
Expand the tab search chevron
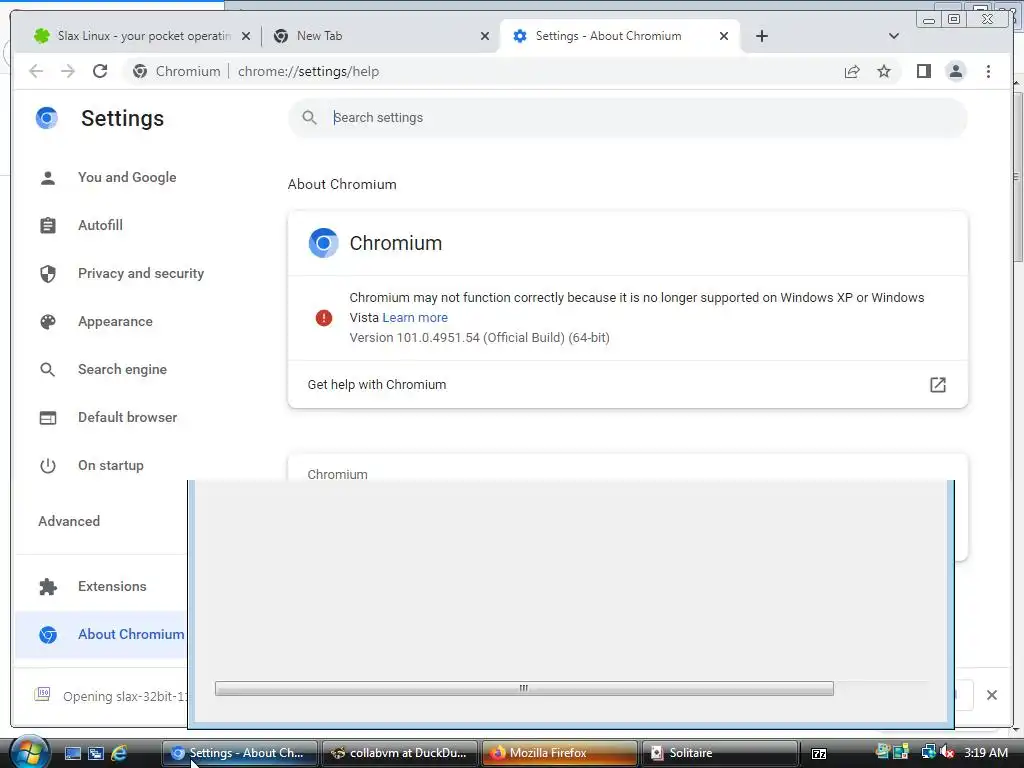pos(893,36)
